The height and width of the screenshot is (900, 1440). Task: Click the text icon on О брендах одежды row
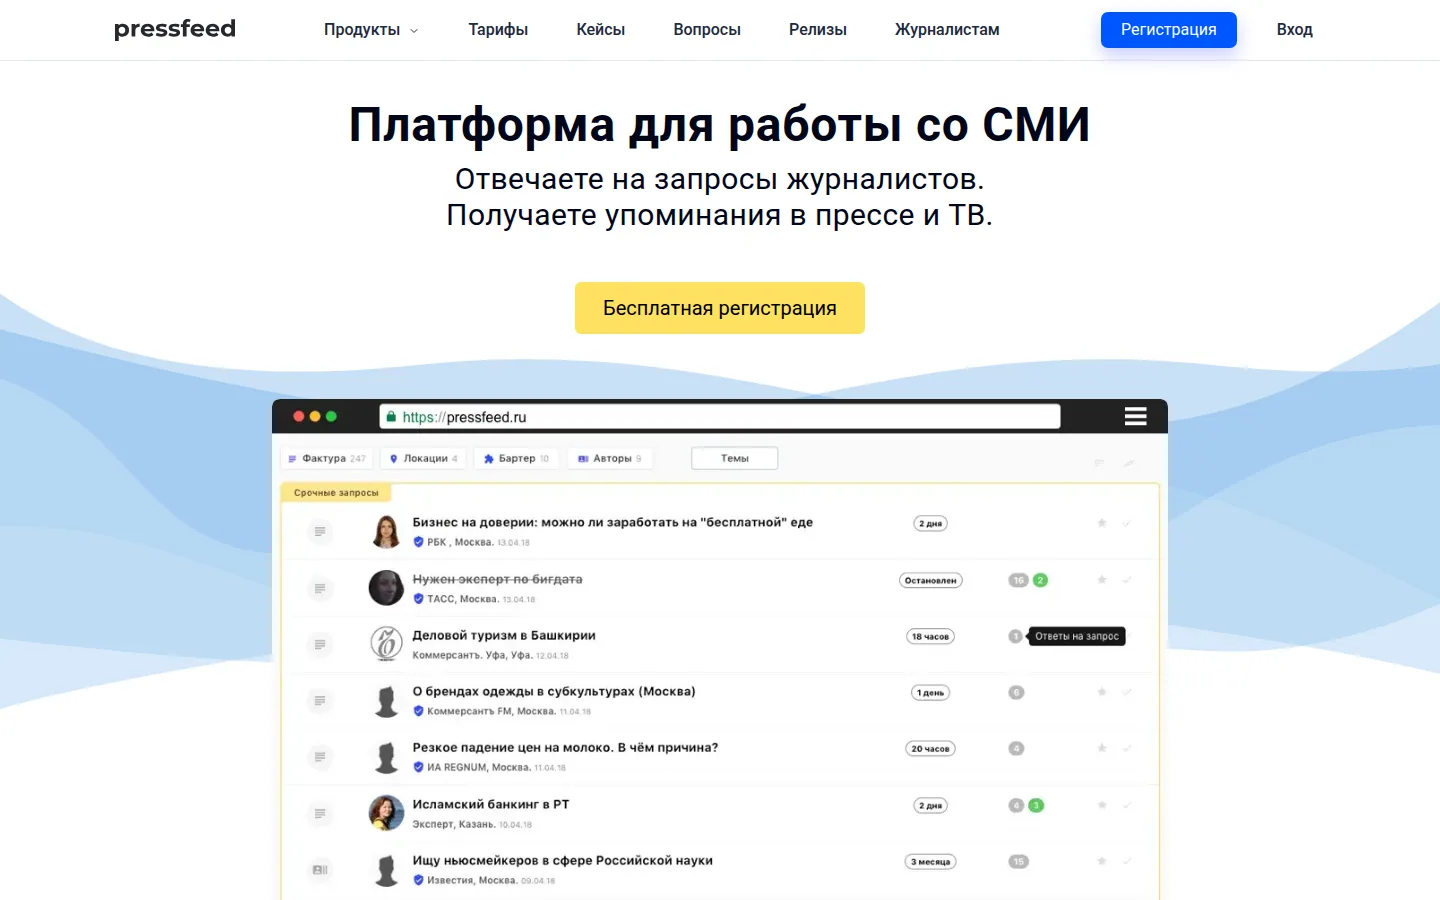tap(320, 700)
